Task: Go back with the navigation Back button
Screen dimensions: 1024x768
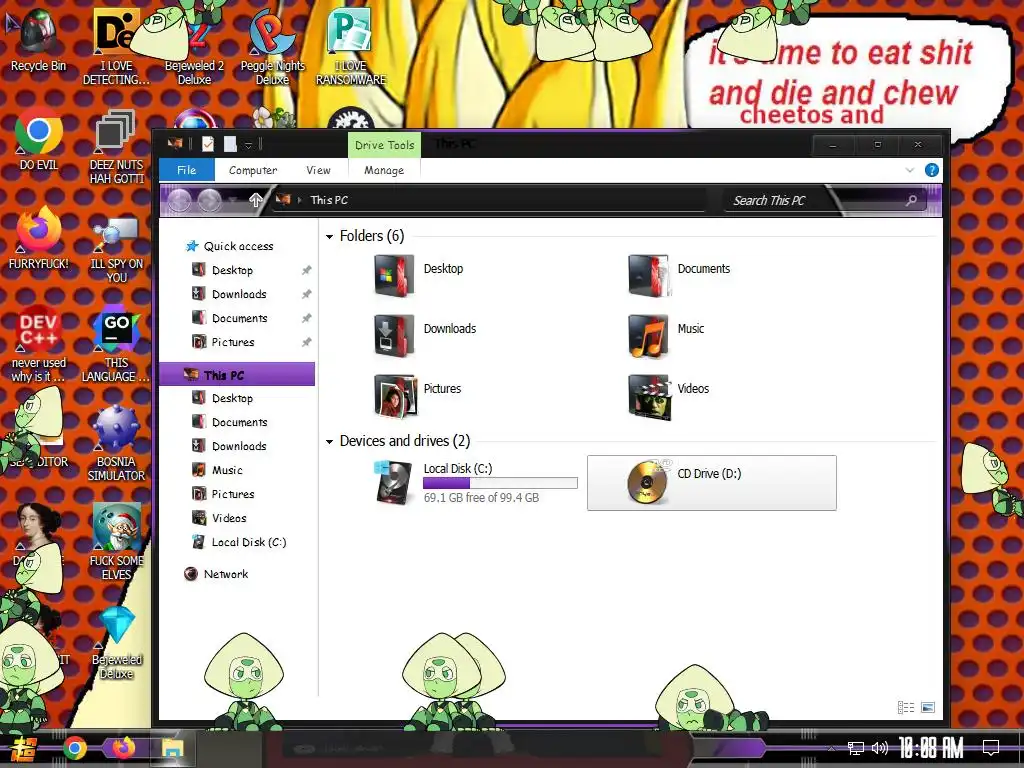Action: tap(179, 200)
